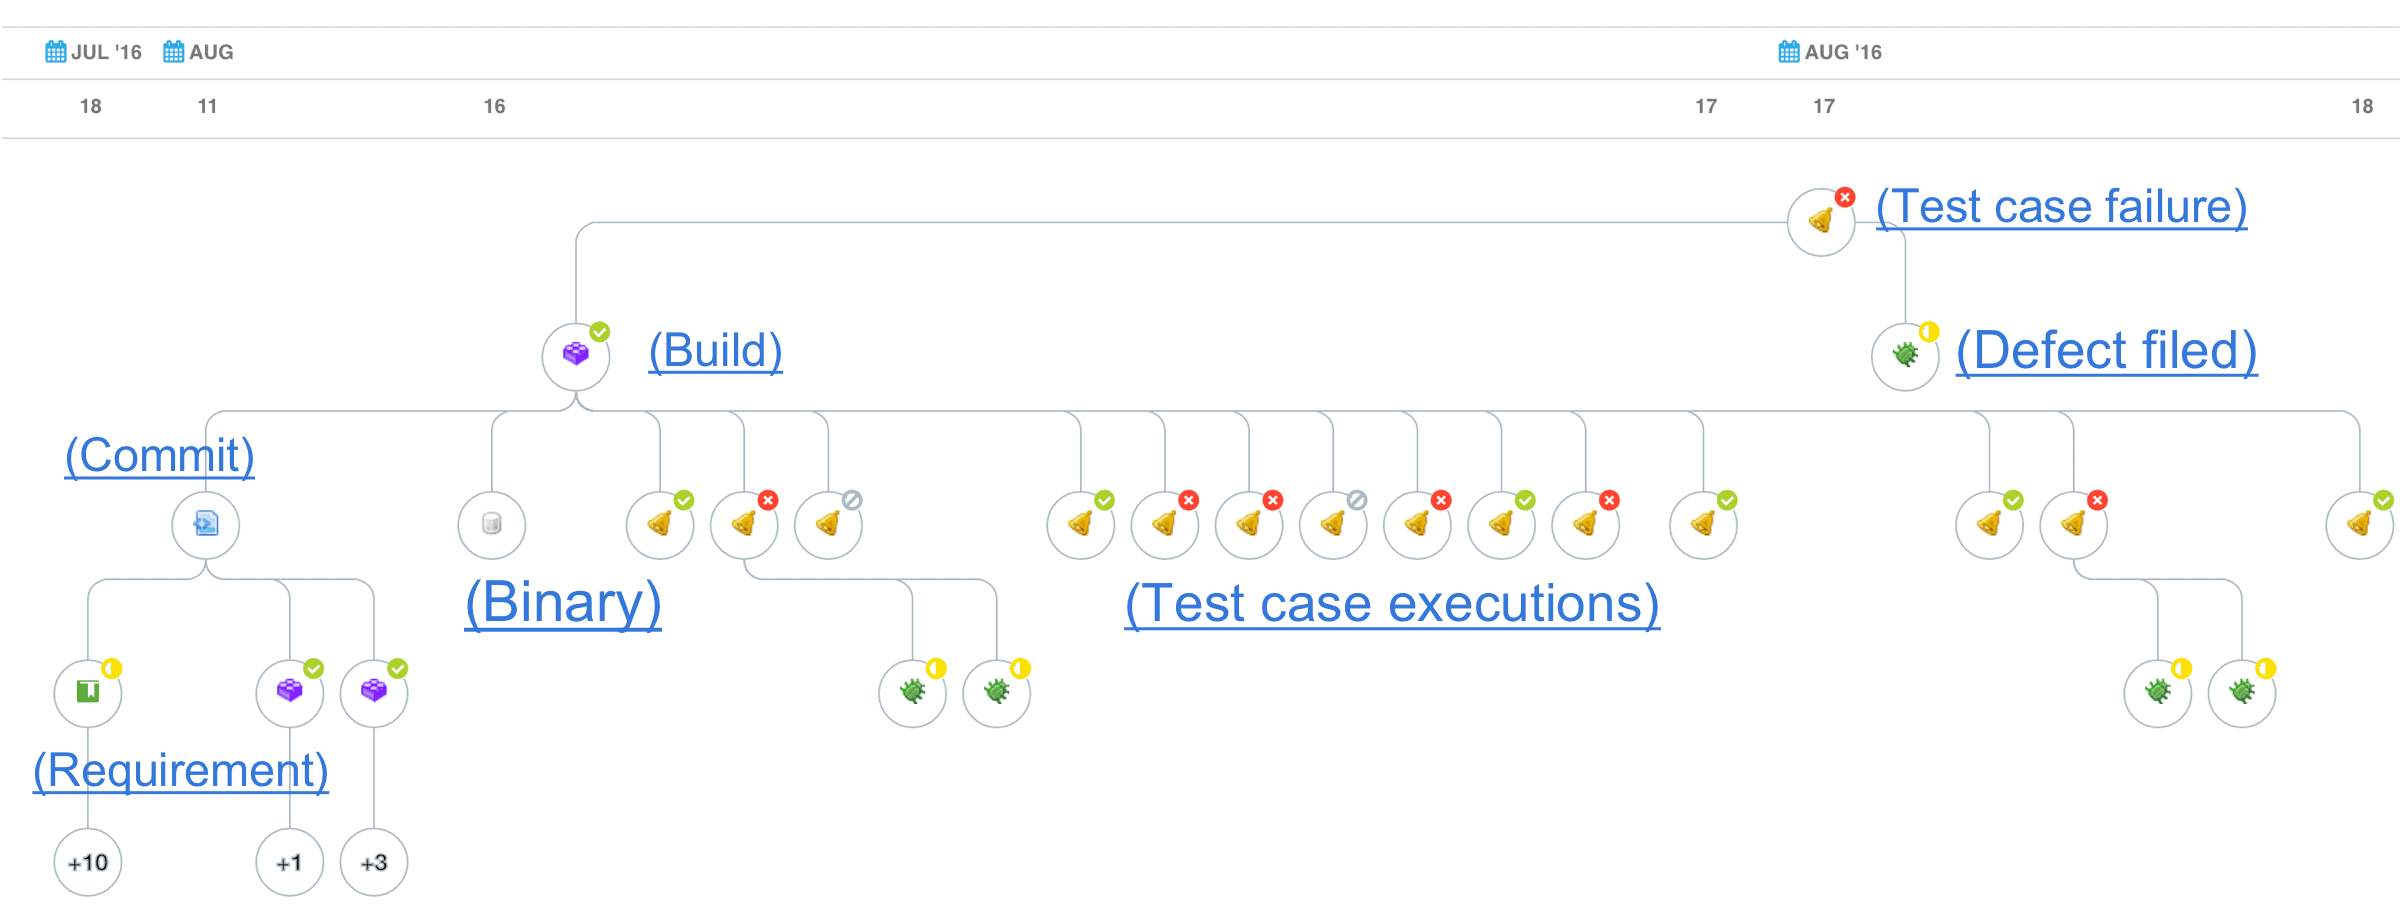
Task: Click the Binary link label
Action: tap(563, 603)
